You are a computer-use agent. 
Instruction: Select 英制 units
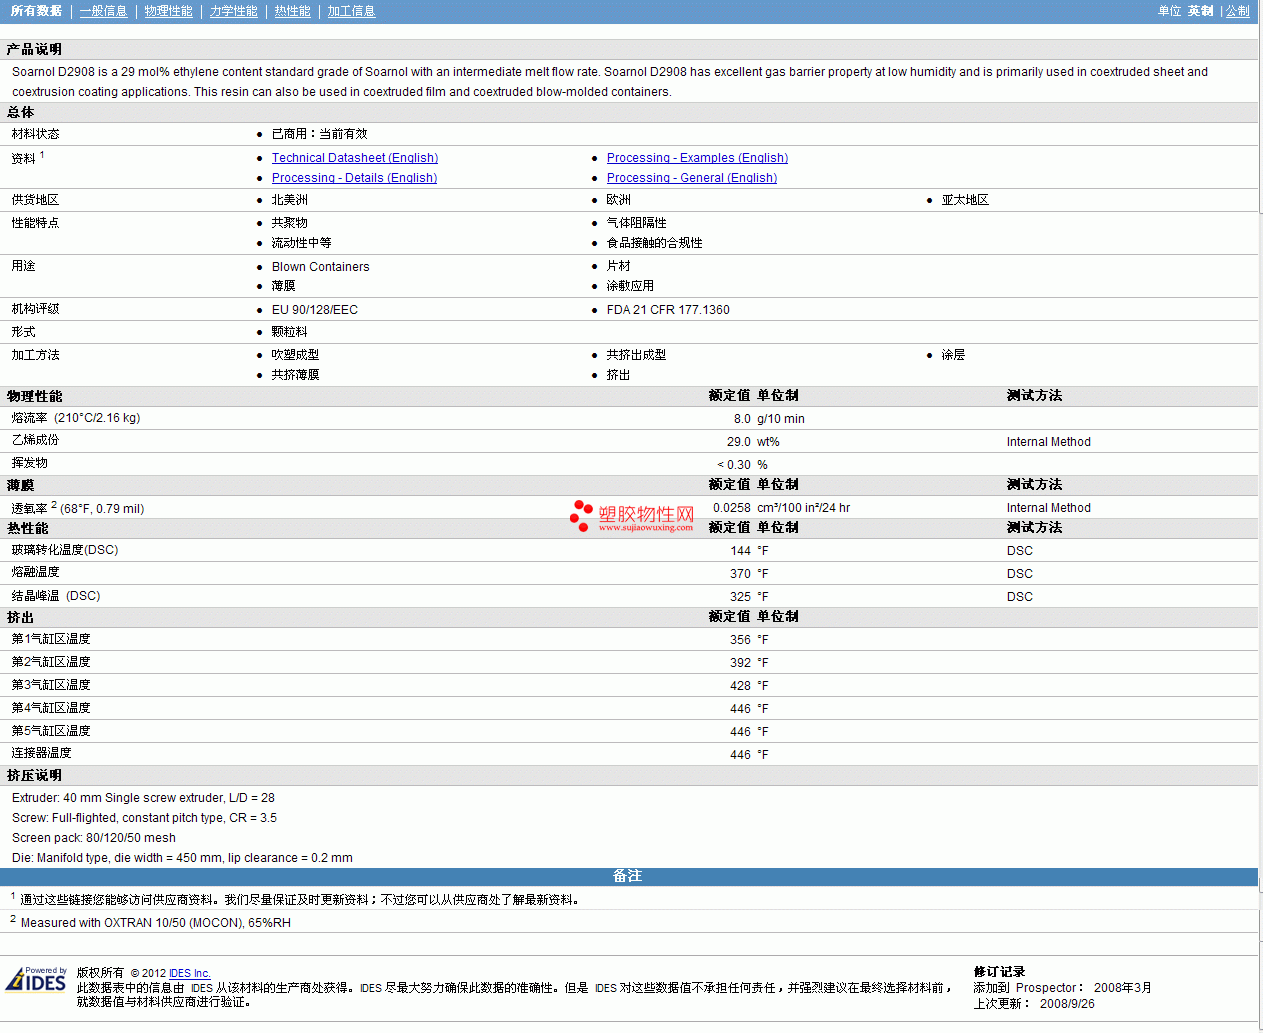1200,11
